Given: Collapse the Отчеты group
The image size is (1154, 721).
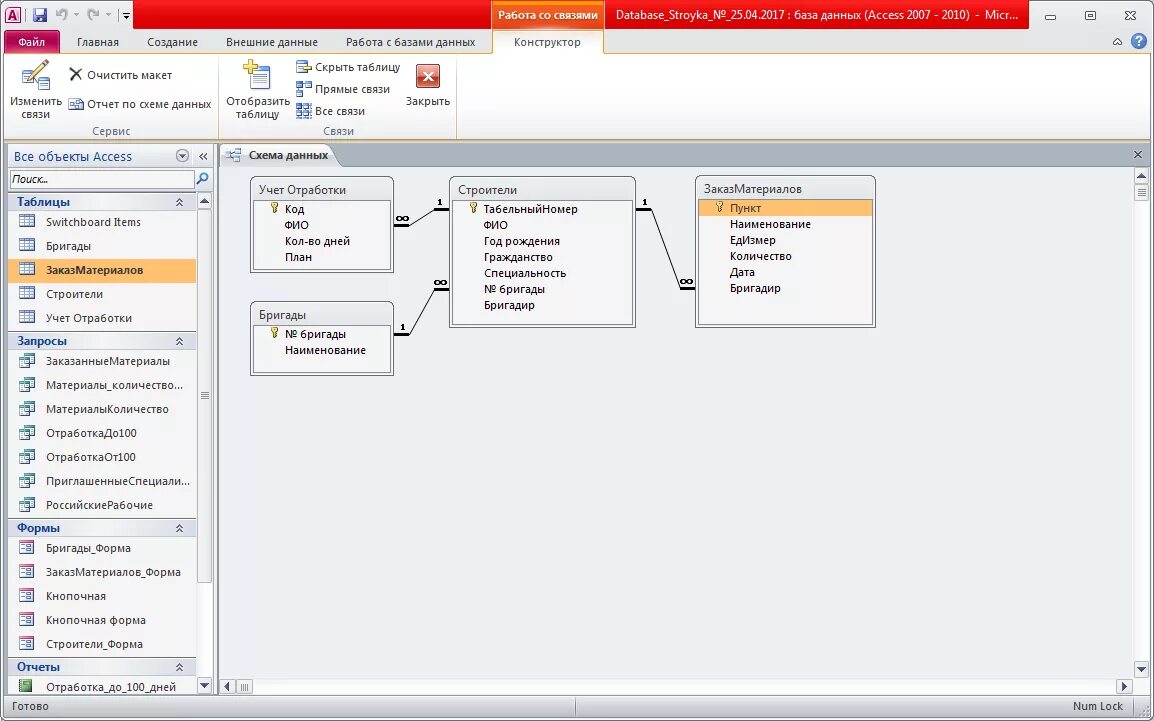Looking at the screenshot, I should click(x=179, y=667).
